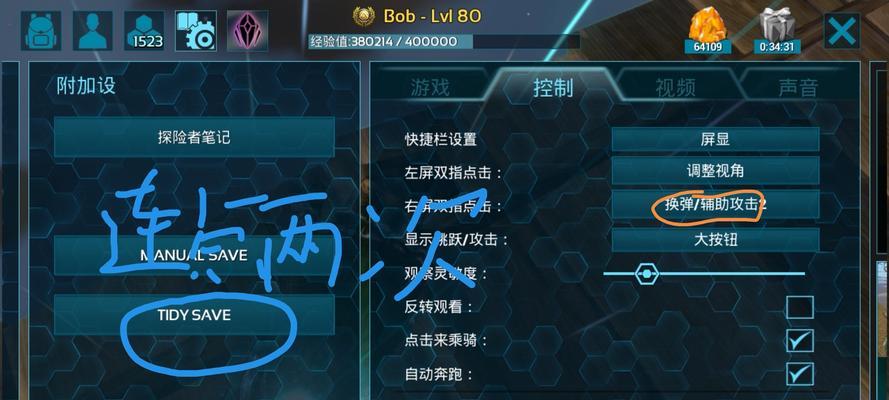Change the 调整视角 selector
Screen dimensions: 889x400
point(715,171)
